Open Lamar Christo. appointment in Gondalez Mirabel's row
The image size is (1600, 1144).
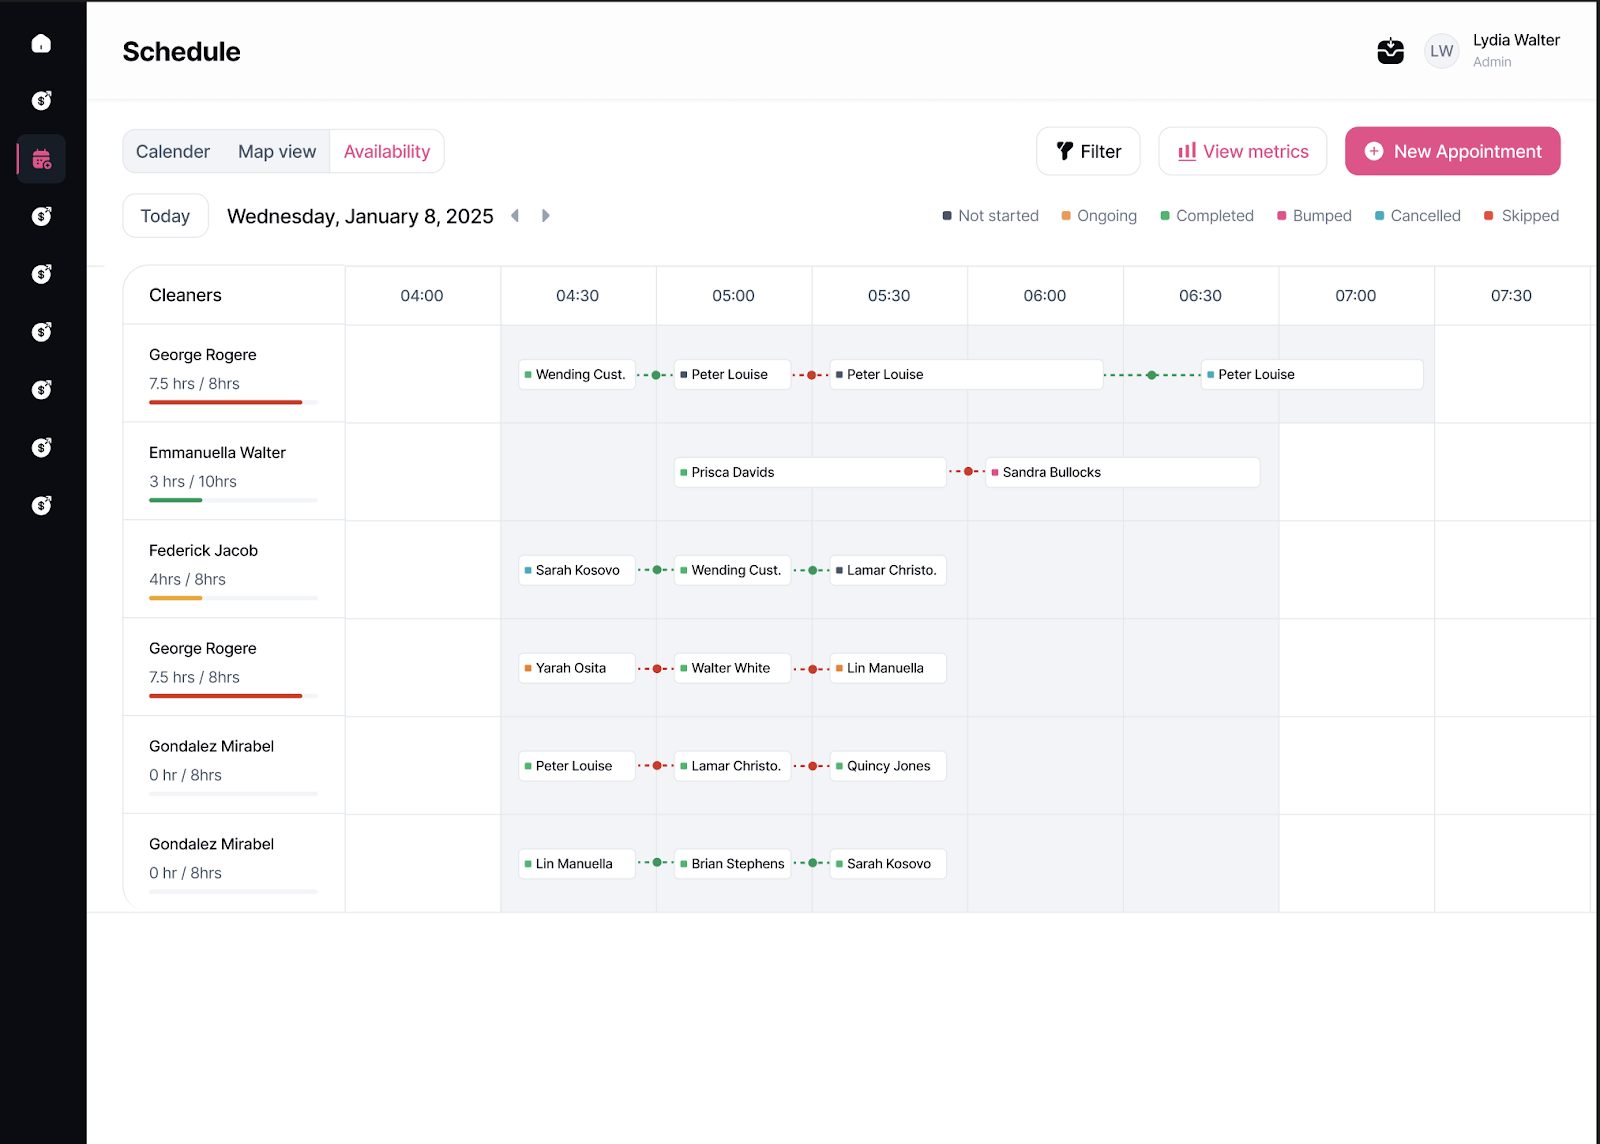[732, 767]
